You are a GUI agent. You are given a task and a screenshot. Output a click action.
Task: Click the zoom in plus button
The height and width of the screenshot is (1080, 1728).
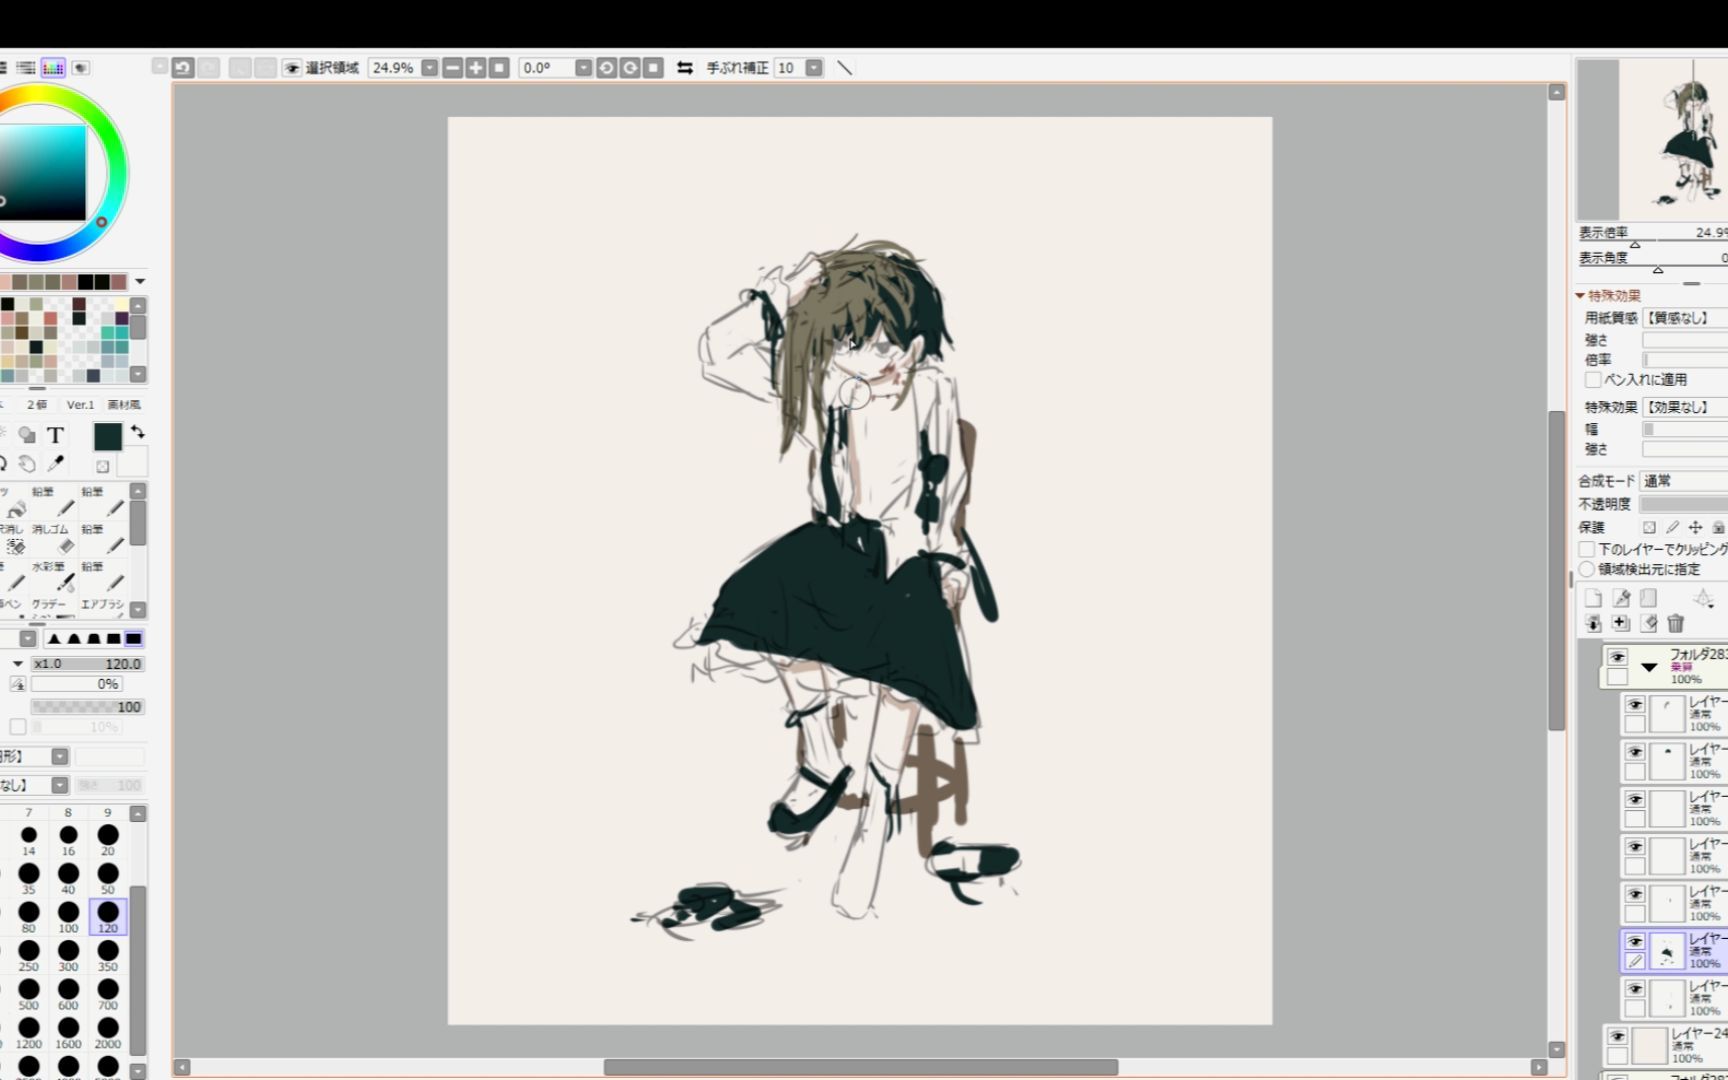pyautogui.click(x=476, y=68)
